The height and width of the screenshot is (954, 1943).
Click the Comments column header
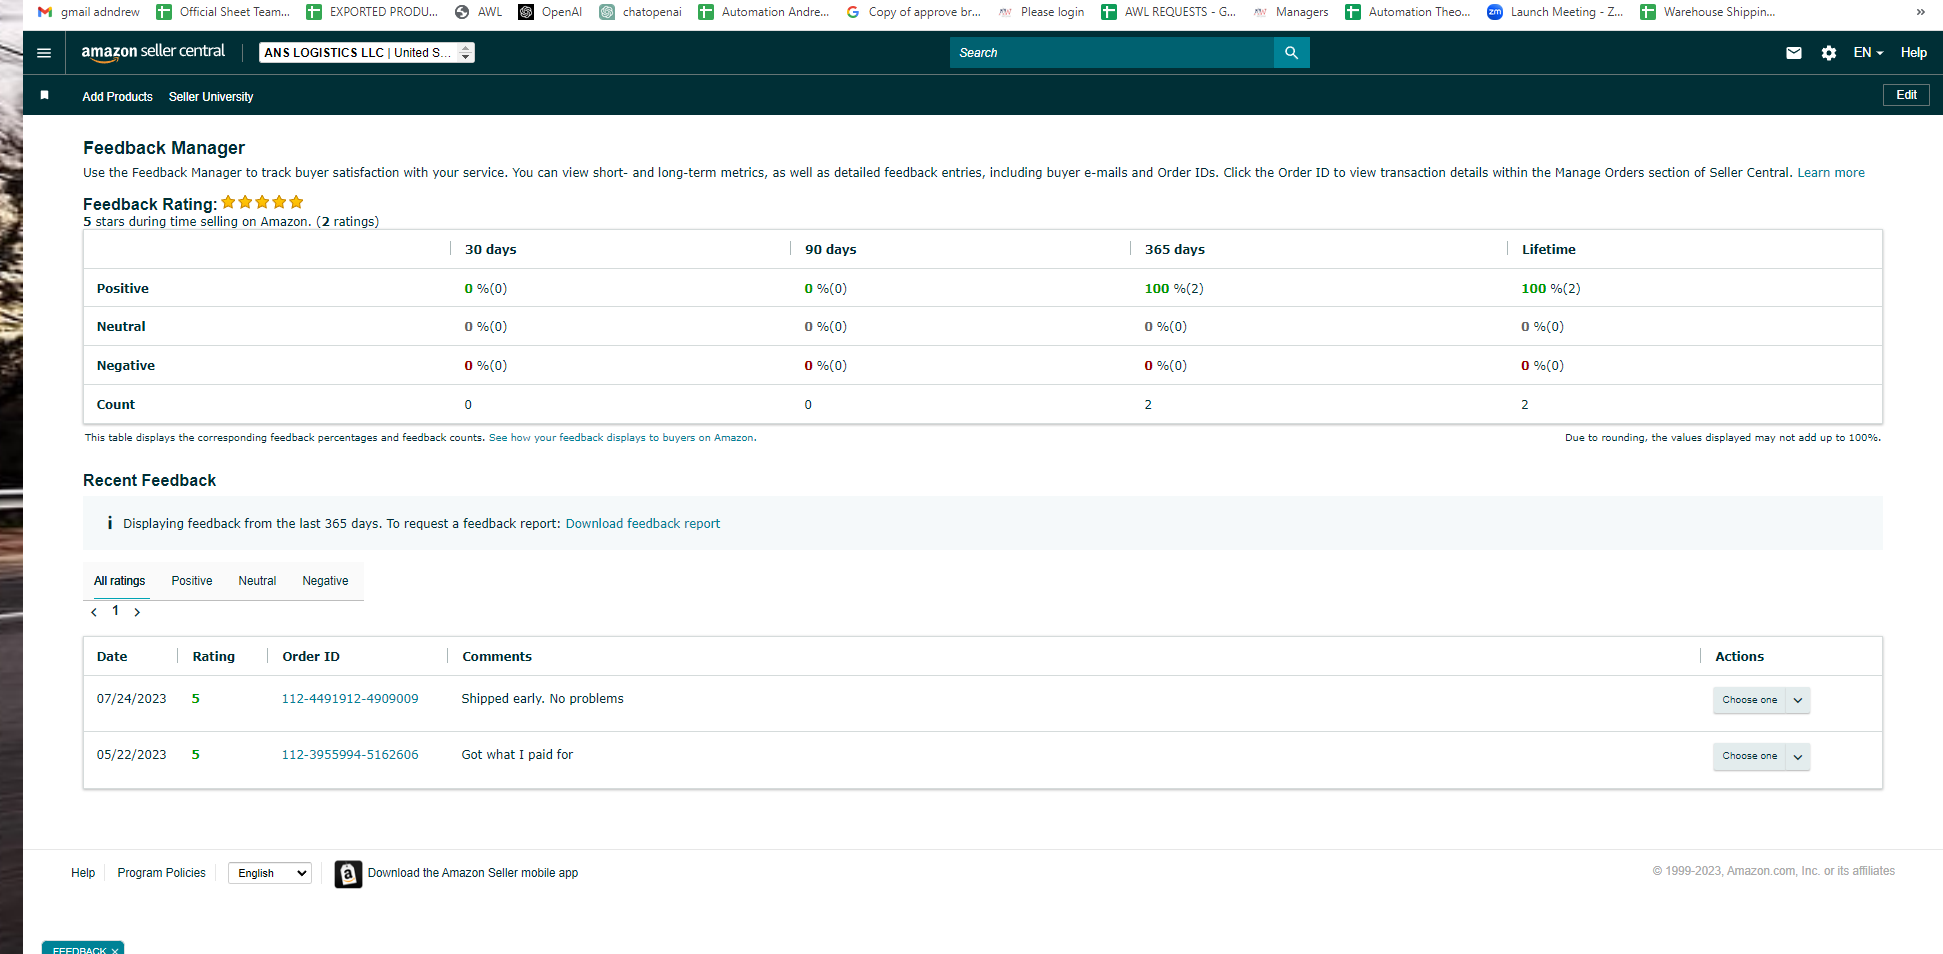pyautogui.click(x=497, y=657)
